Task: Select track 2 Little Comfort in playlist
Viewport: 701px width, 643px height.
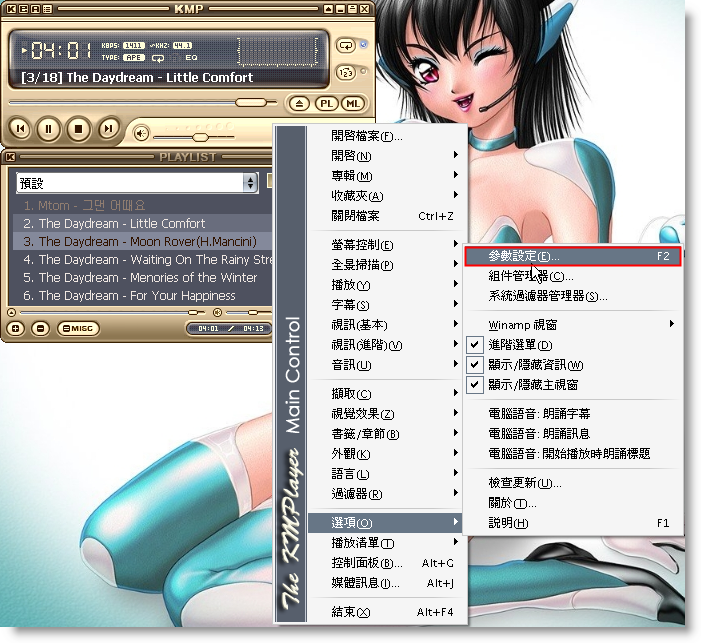Action: [140, 224]
